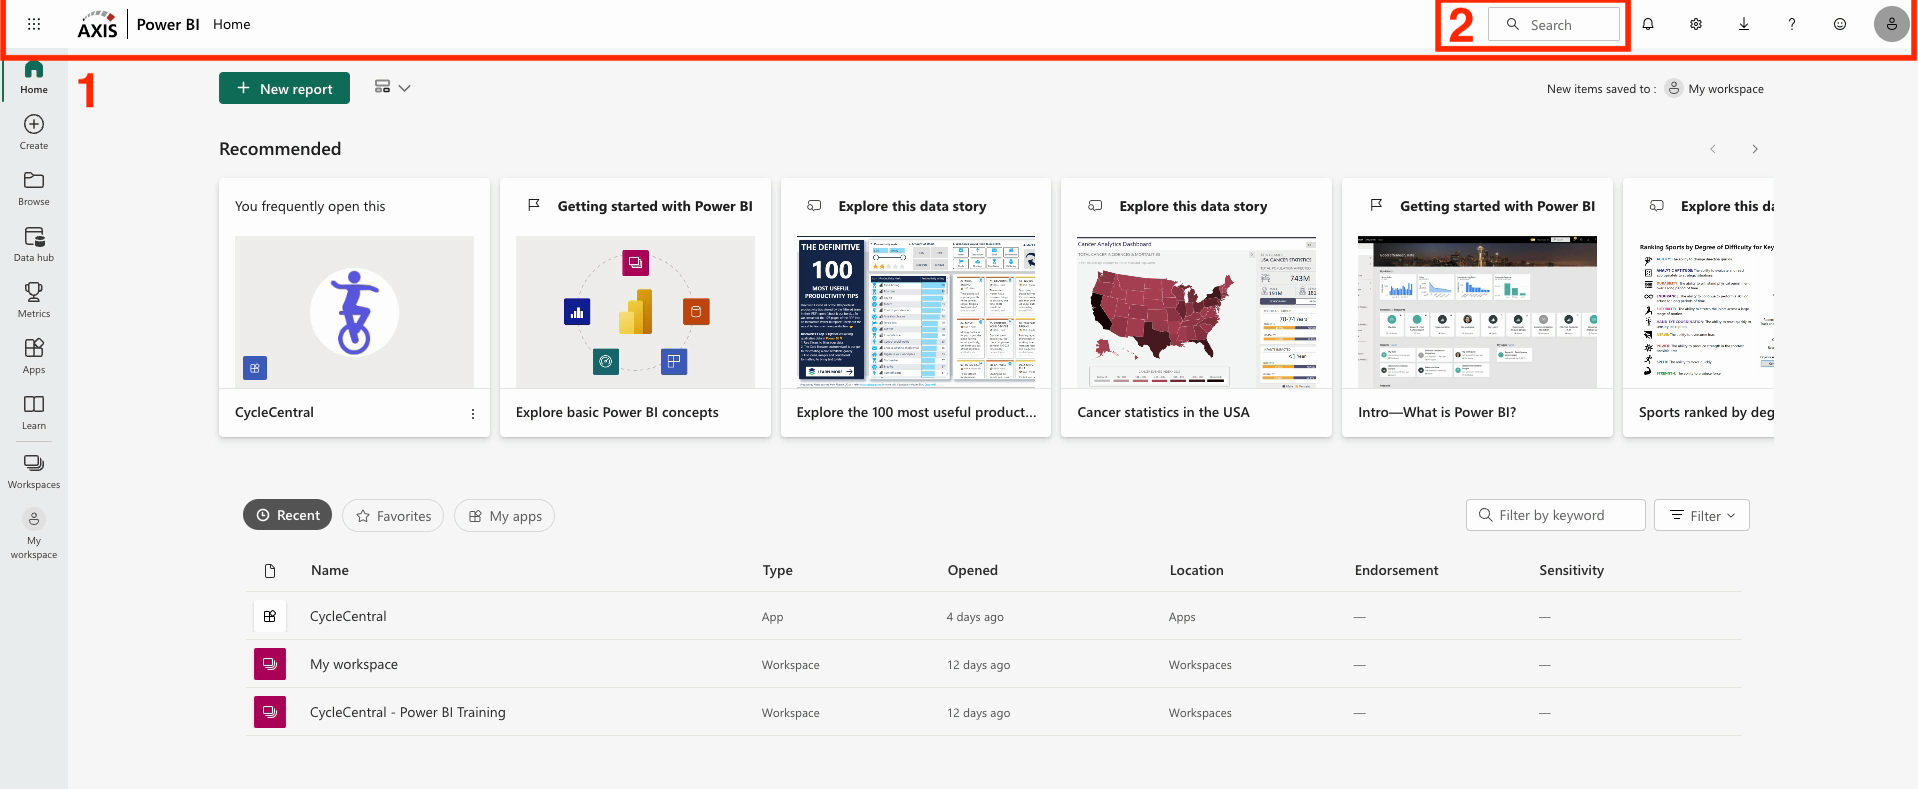
Task: Open Sports ranked by degree card
Action: coord(1699,307)
